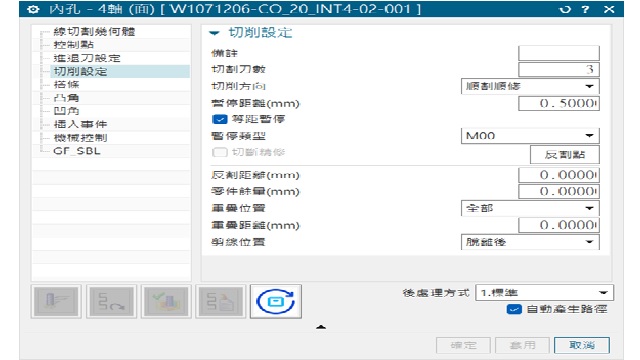Select 機械控制 in the left tree

click(80, 138)
